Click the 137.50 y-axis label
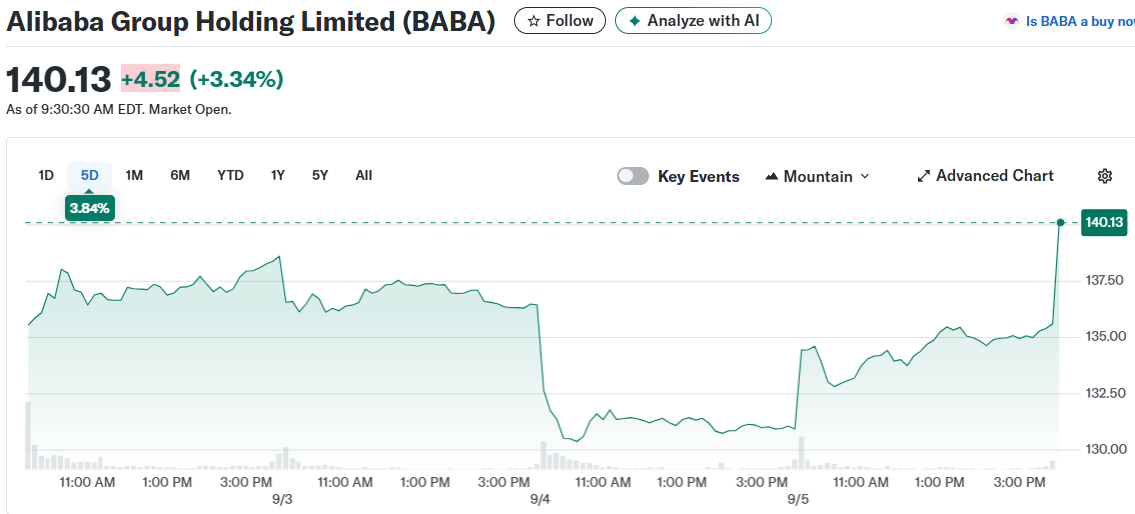The image size is (1135, 514). pos(1107,280)
